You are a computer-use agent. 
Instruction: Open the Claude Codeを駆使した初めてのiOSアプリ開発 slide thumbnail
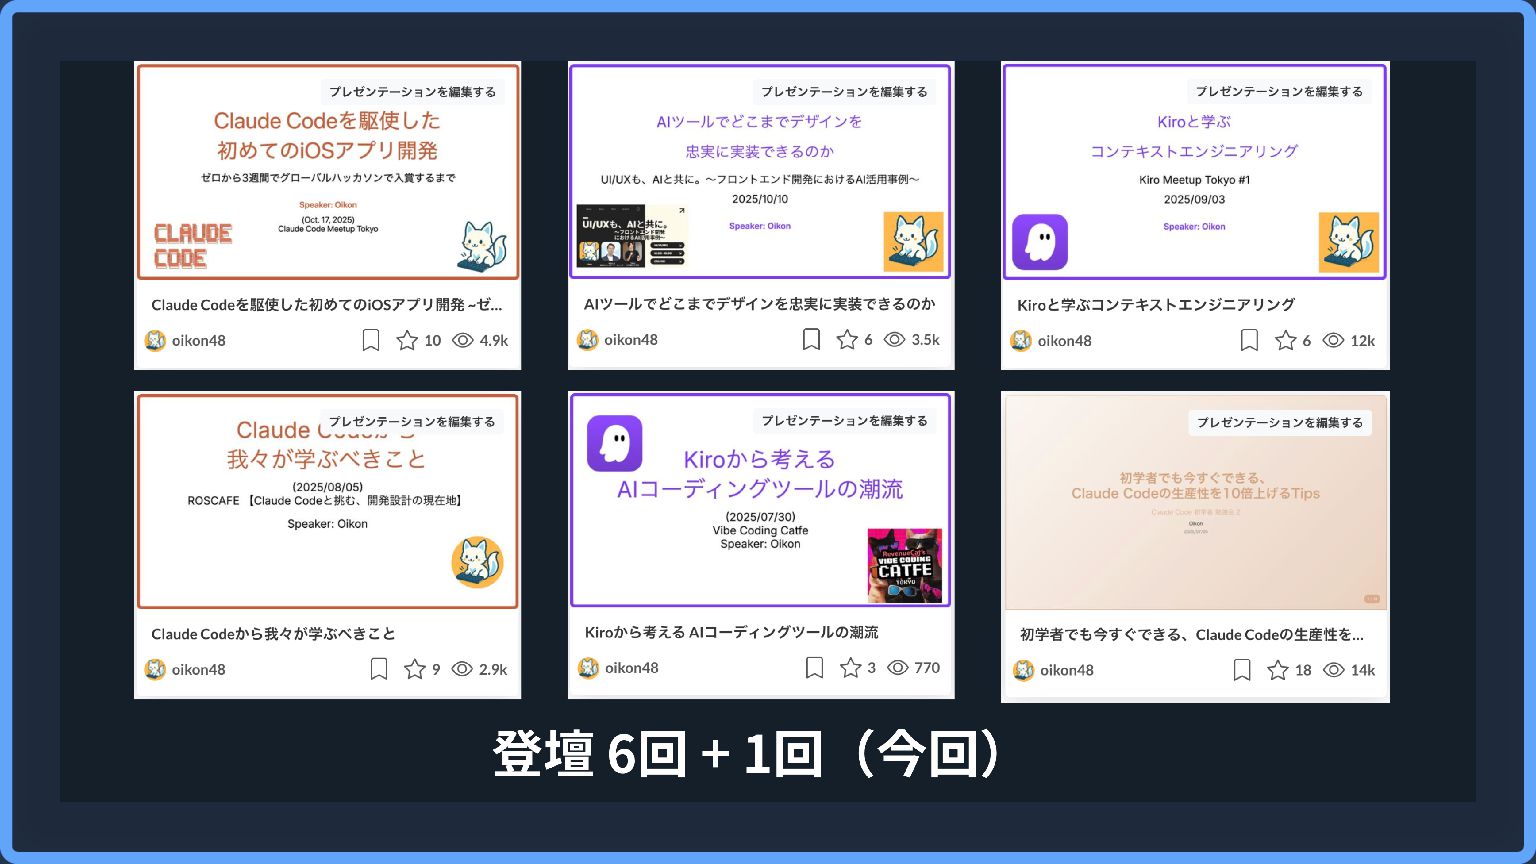328,172
